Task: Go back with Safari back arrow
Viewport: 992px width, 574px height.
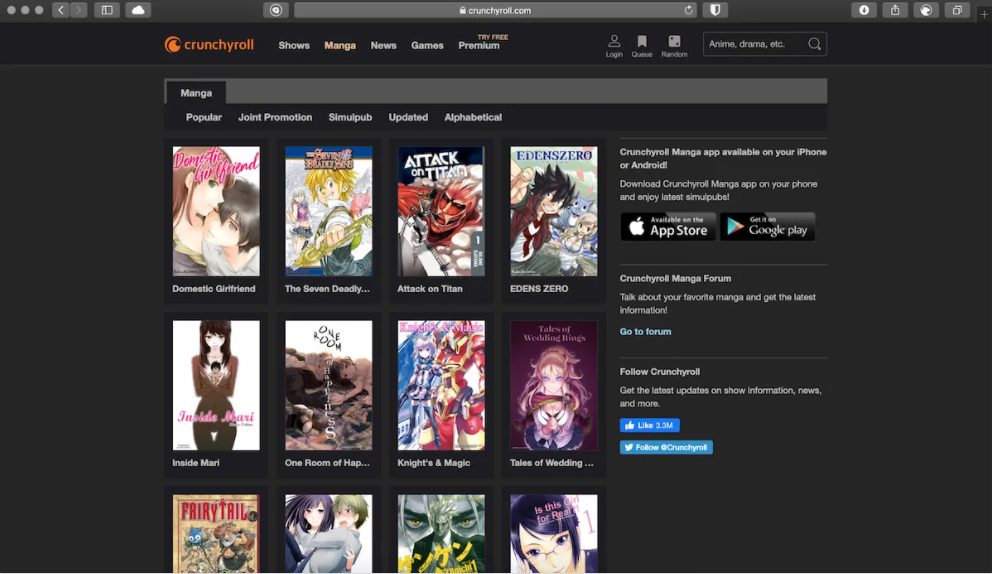Action: point(61,10)
